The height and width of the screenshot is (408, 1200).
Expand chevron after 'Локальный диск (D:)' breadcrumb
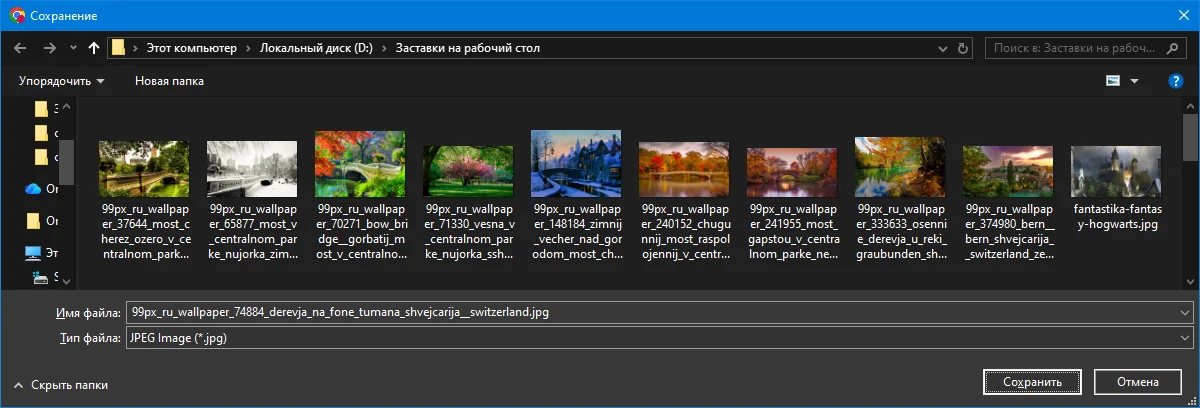tap(384, 48)
